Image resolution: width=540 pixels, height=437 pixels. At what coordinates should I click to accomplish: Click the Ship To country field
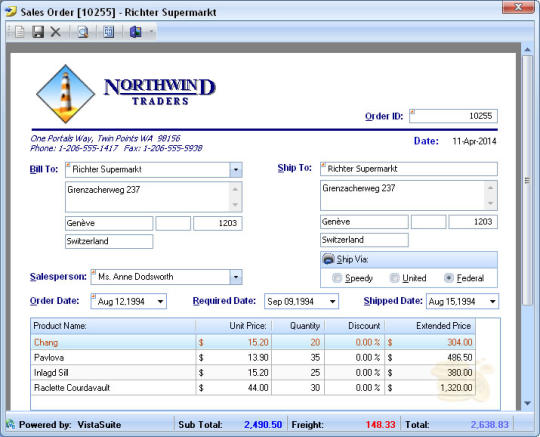(x=364, y=240)
